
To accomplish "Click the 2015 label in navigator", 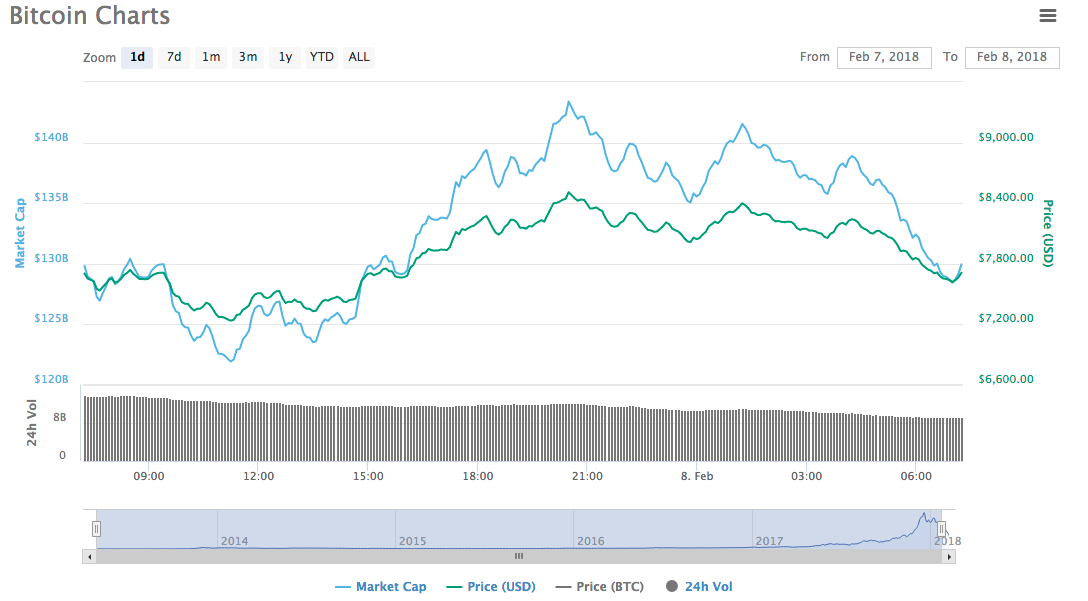I will 413,541.
